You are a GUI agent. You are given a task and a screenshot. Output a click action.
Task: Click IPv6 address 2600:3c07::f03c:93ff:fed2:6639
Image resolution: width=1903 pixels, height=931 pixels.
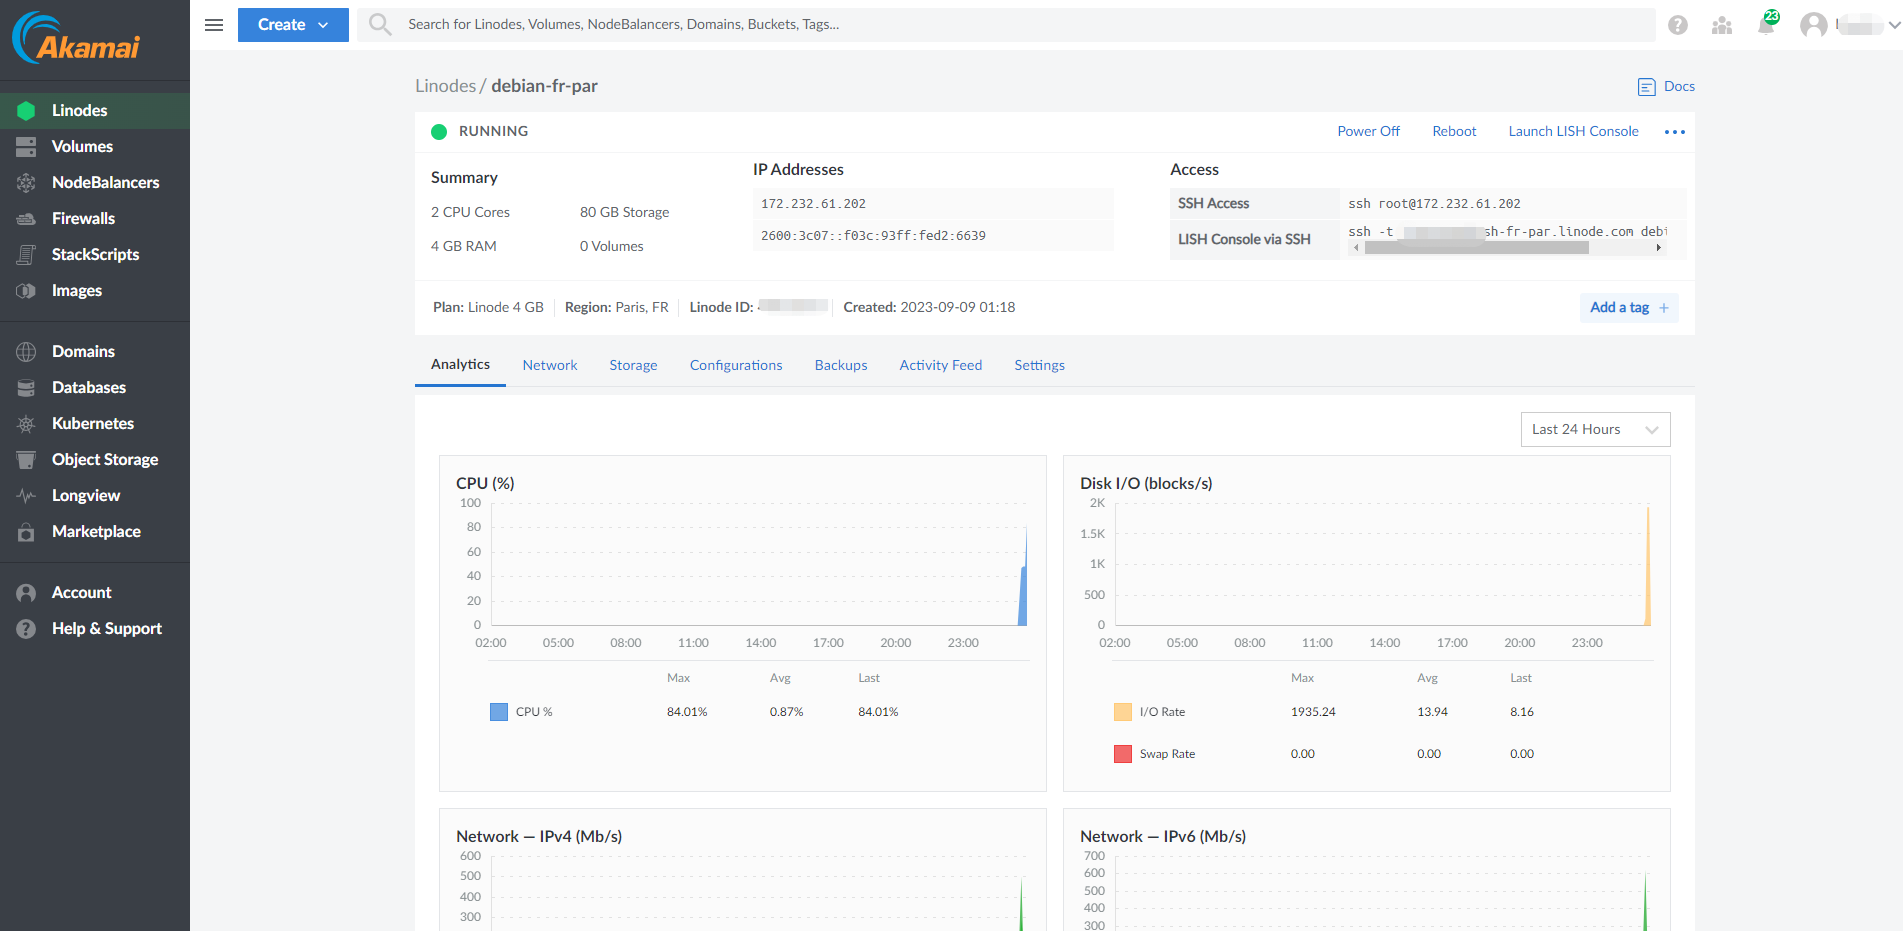point(873,236)
